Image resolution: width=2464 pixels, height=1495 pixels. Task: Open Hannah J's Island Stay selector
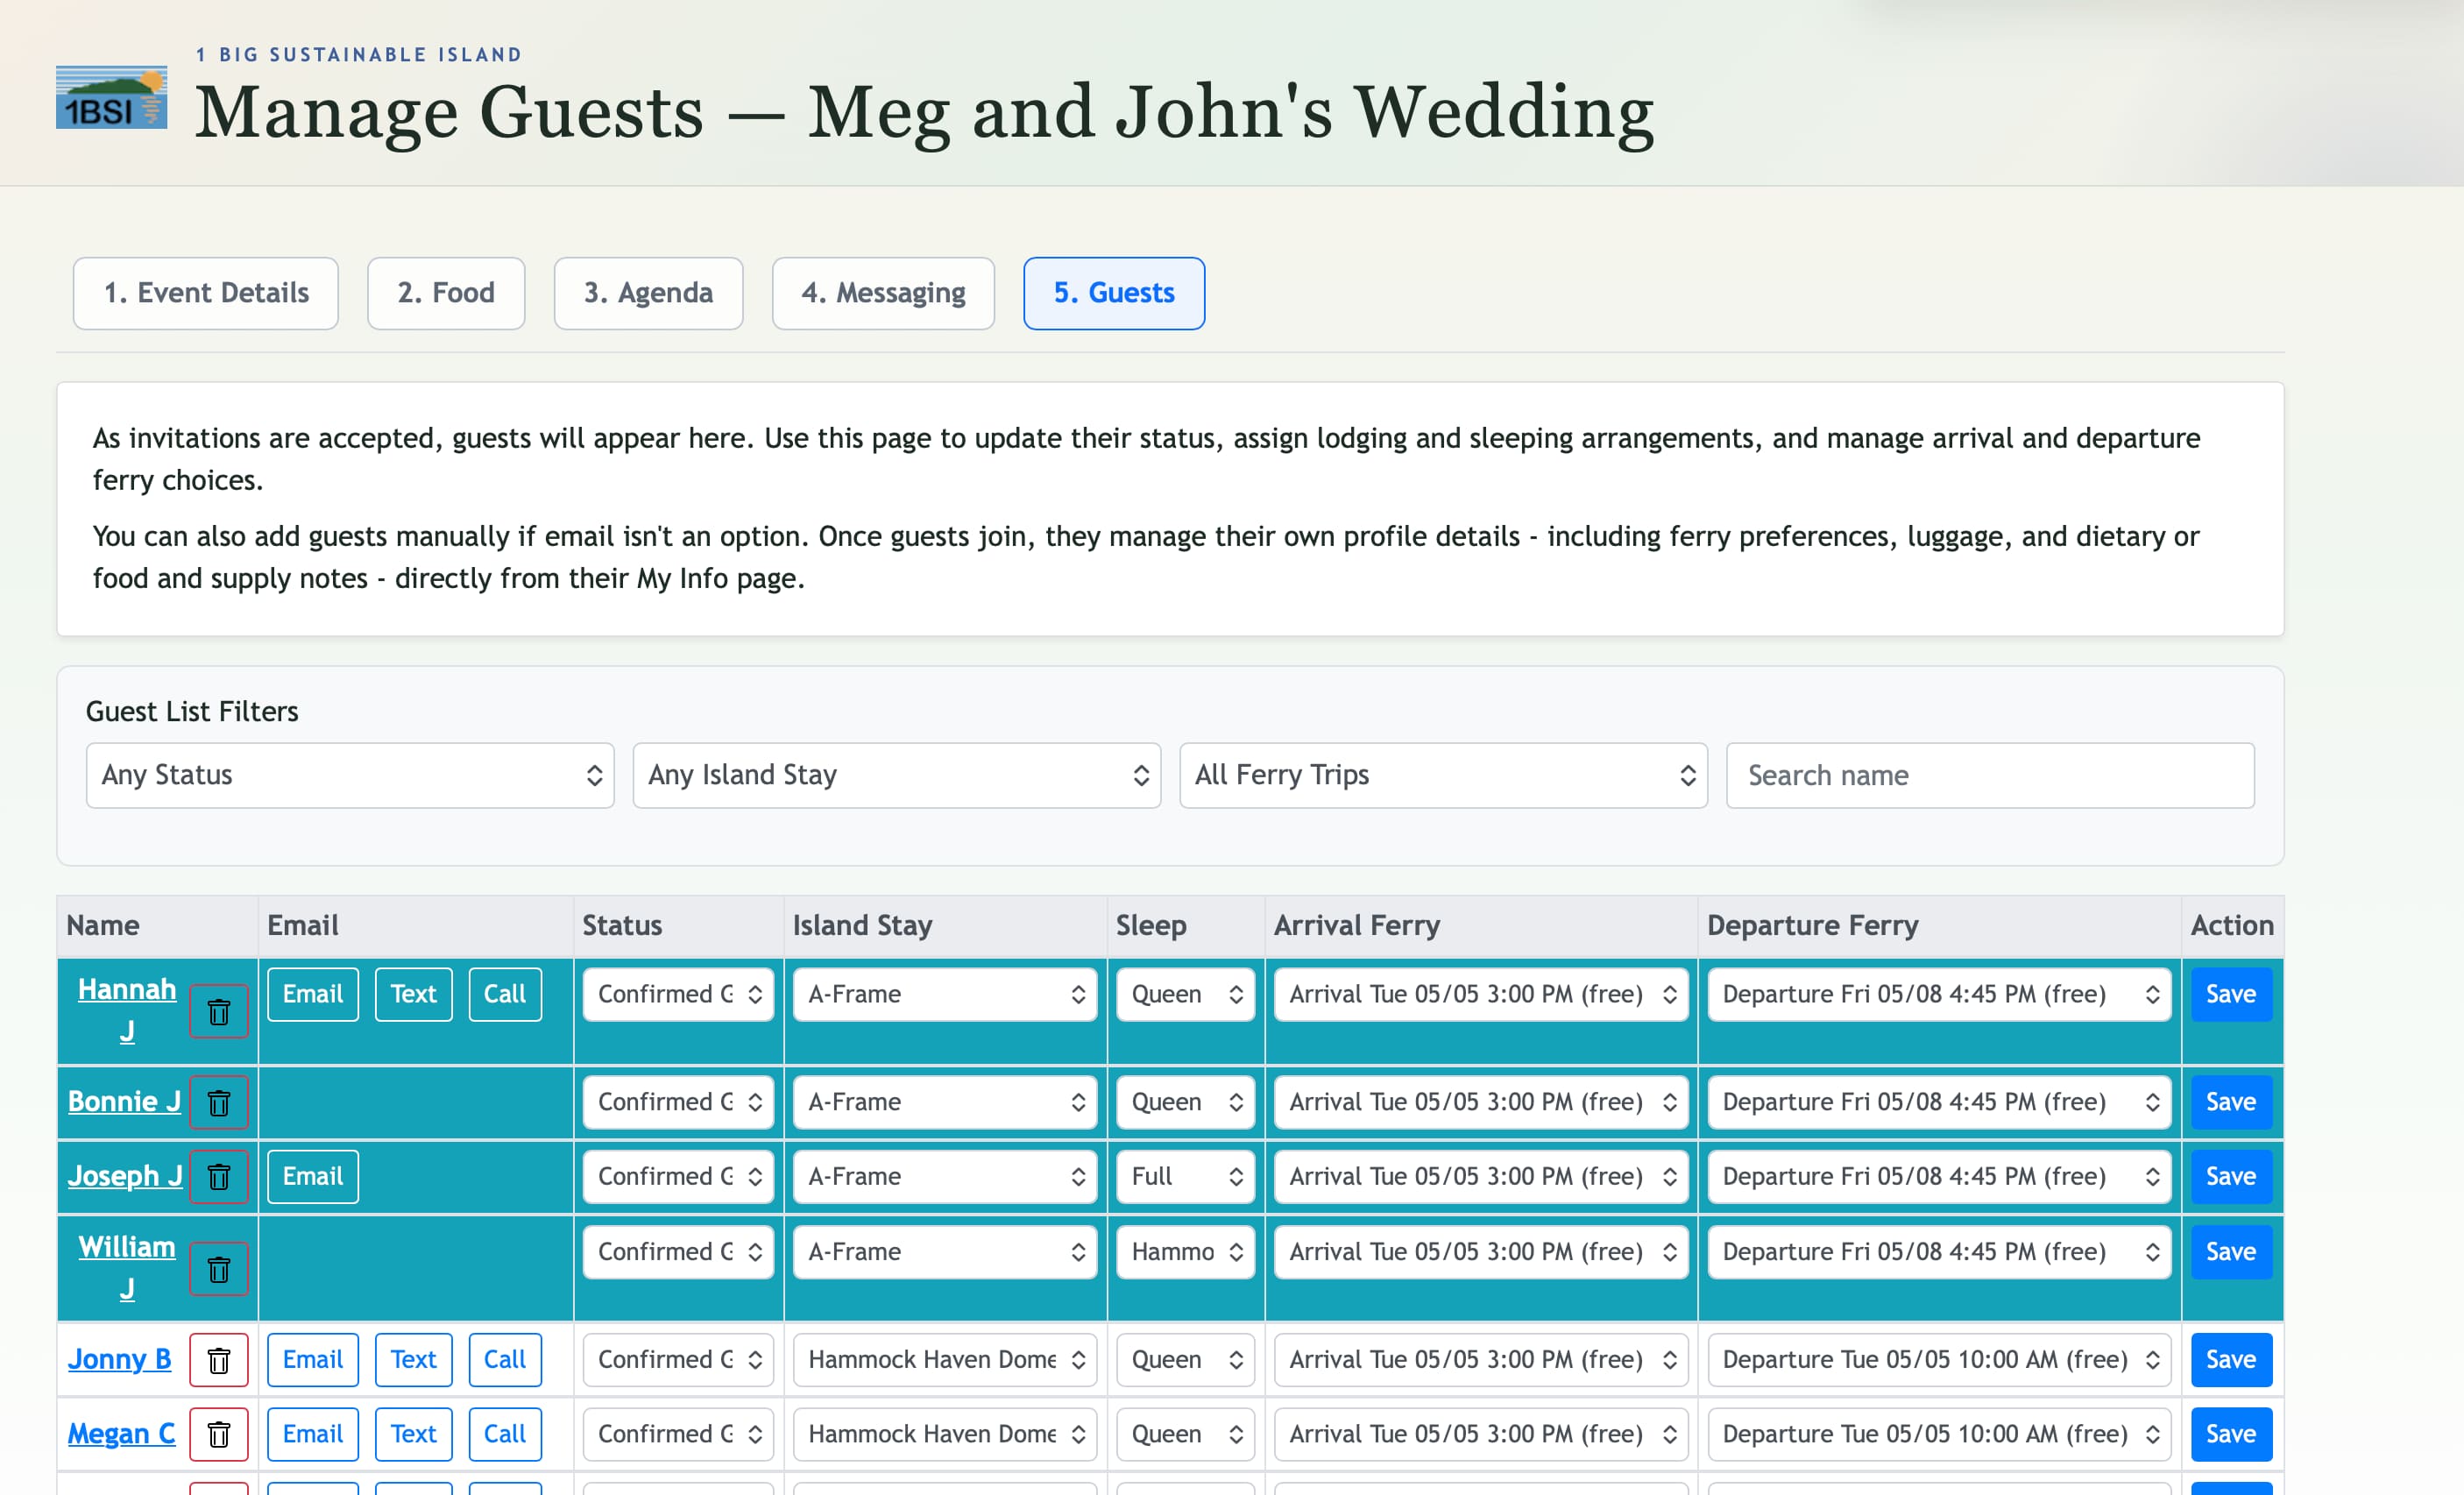pos(944,993)
